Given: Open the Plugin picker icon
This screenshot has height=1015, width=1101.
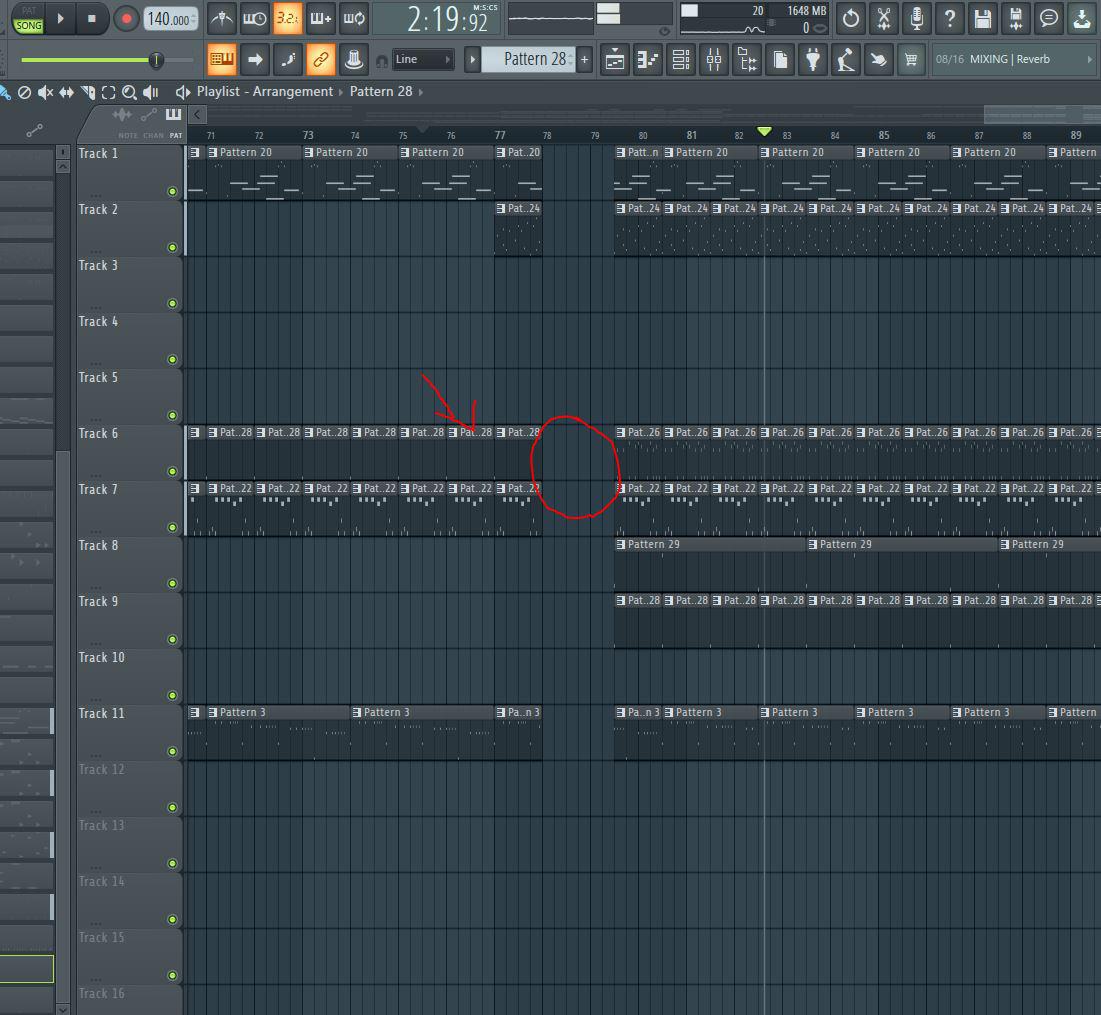Looking at the screenshot, I should click(813, 59).
